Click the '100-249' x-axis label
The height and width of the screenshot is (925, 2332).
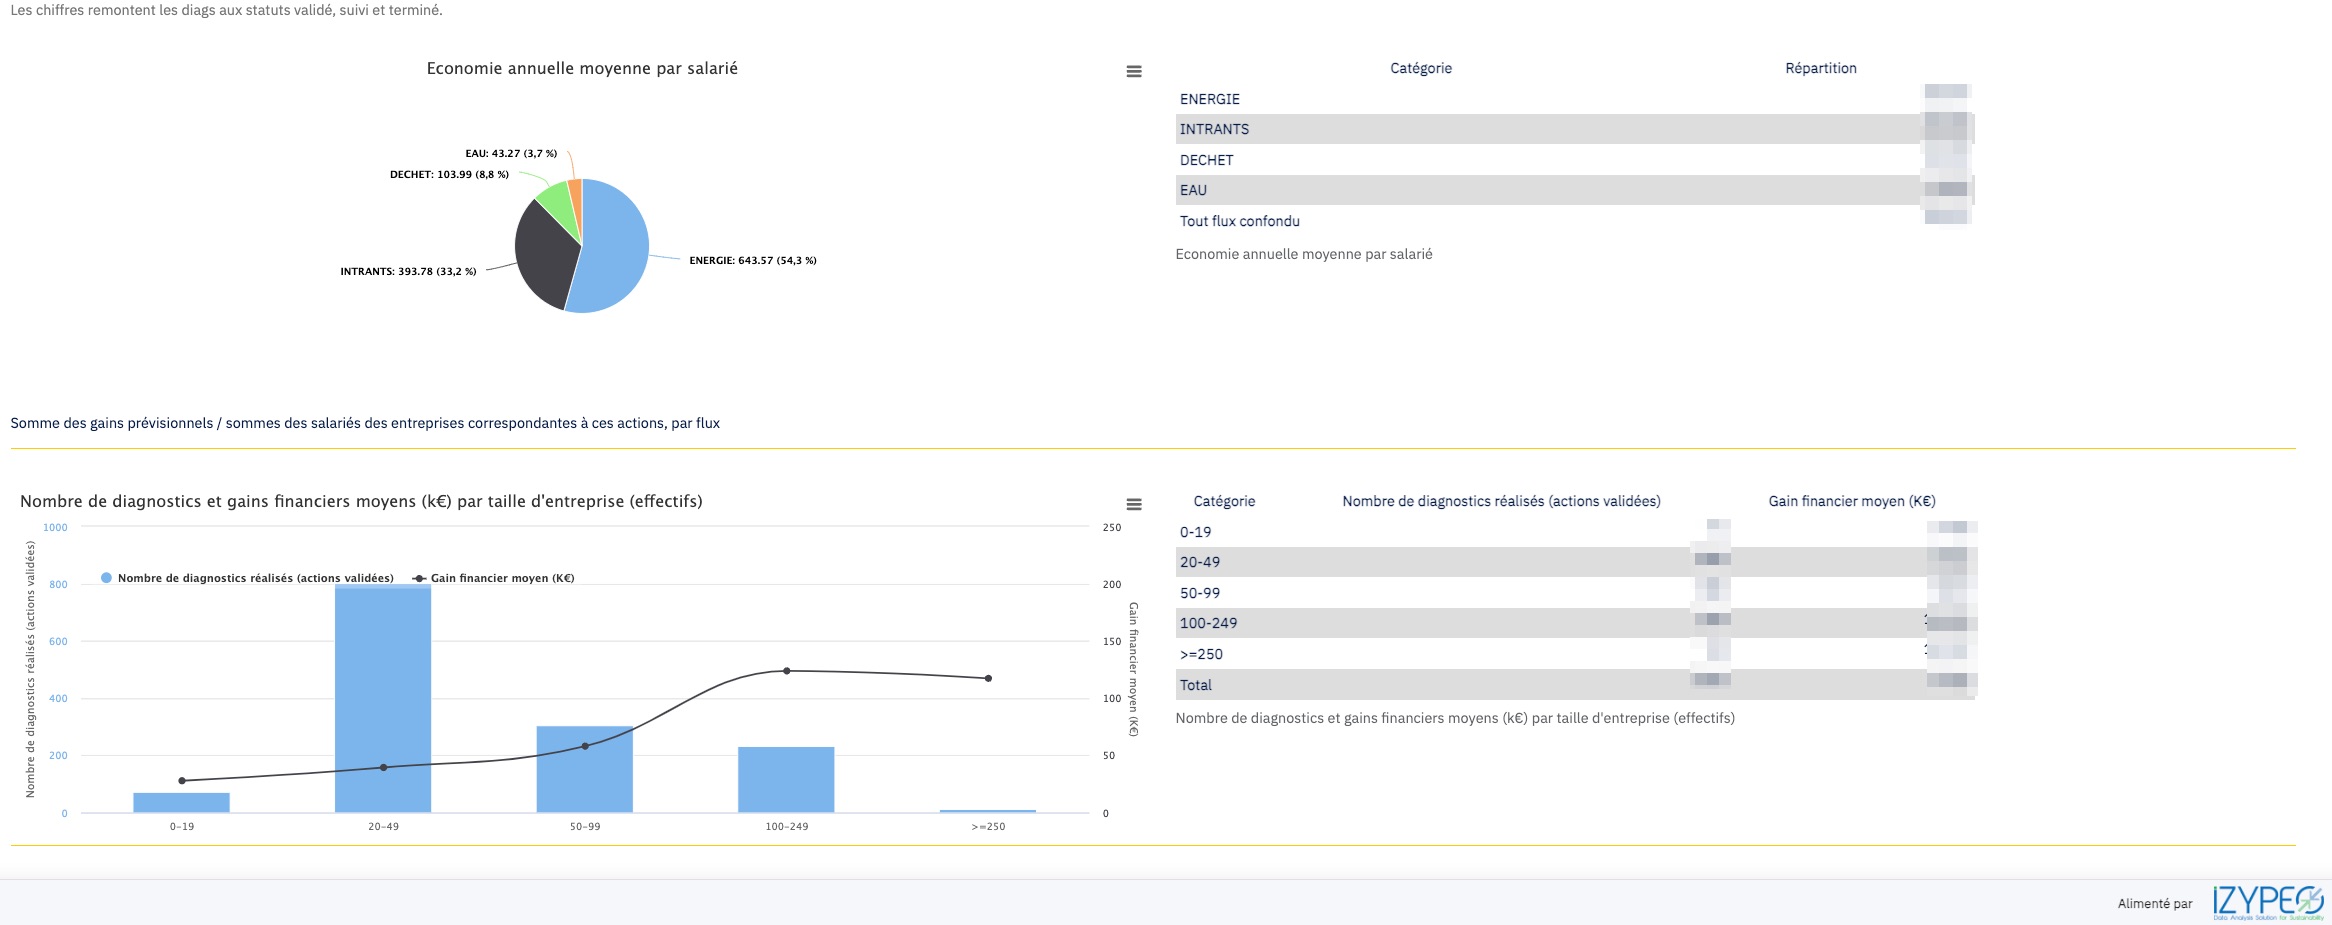787,826
